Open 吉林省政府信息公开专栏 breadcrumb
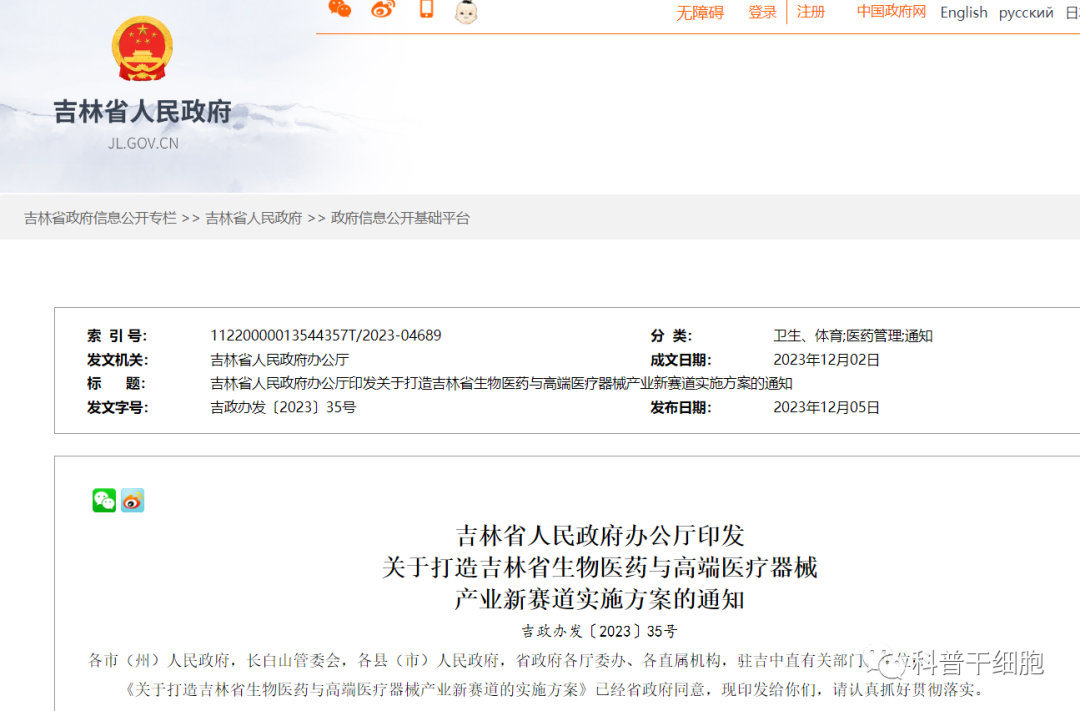 [x=100, y=218]
